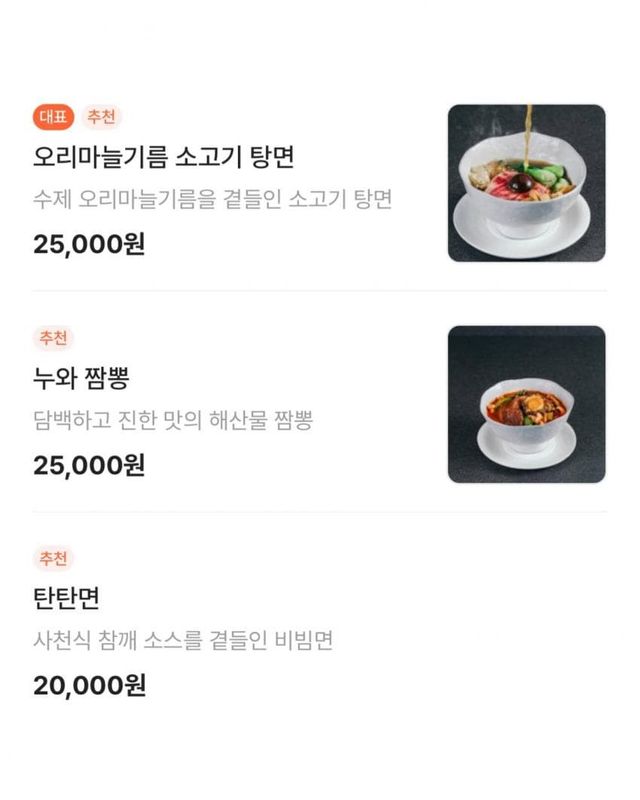Click the divider line below the first menu item

pyautogui.click(x=319, y=291)
